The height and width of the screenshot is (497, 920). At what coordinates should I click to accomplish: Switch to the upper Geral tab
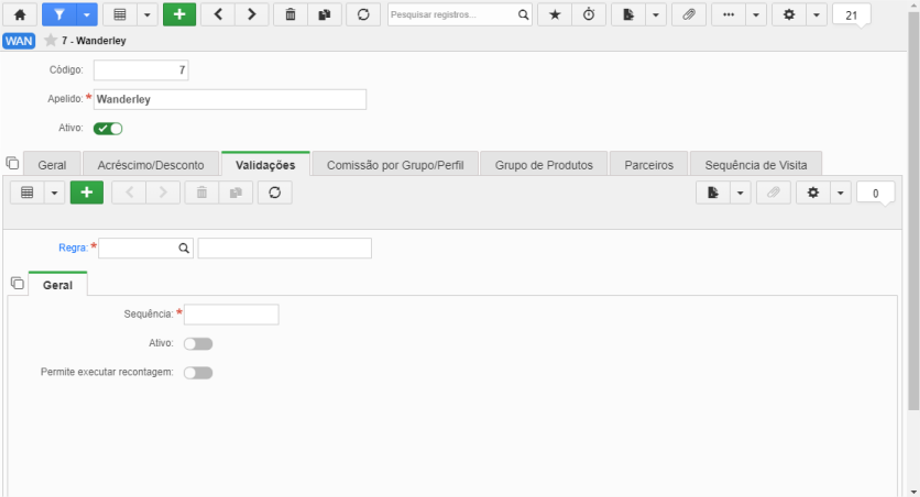tap(52, 165)
